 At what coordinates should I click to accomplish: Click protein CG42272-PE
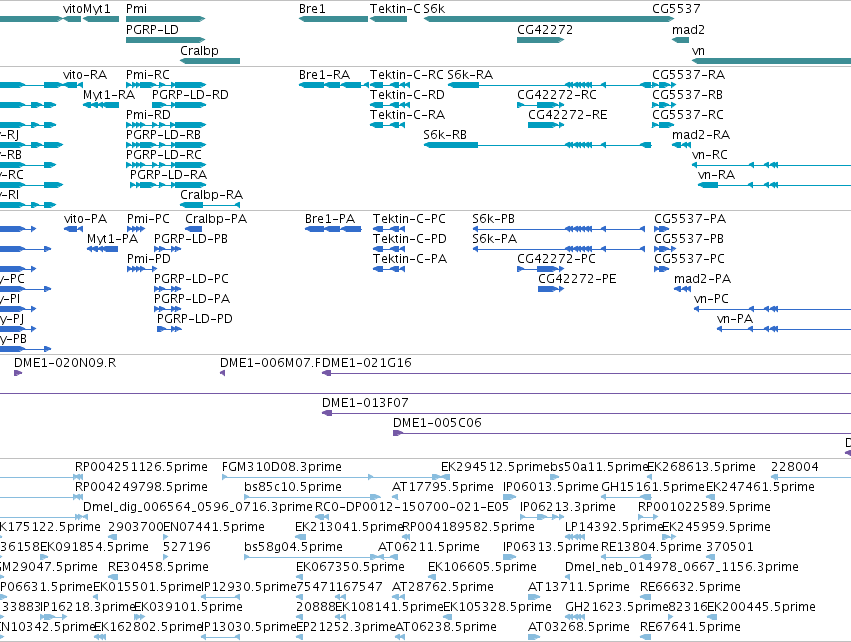[x=577, y=279]
